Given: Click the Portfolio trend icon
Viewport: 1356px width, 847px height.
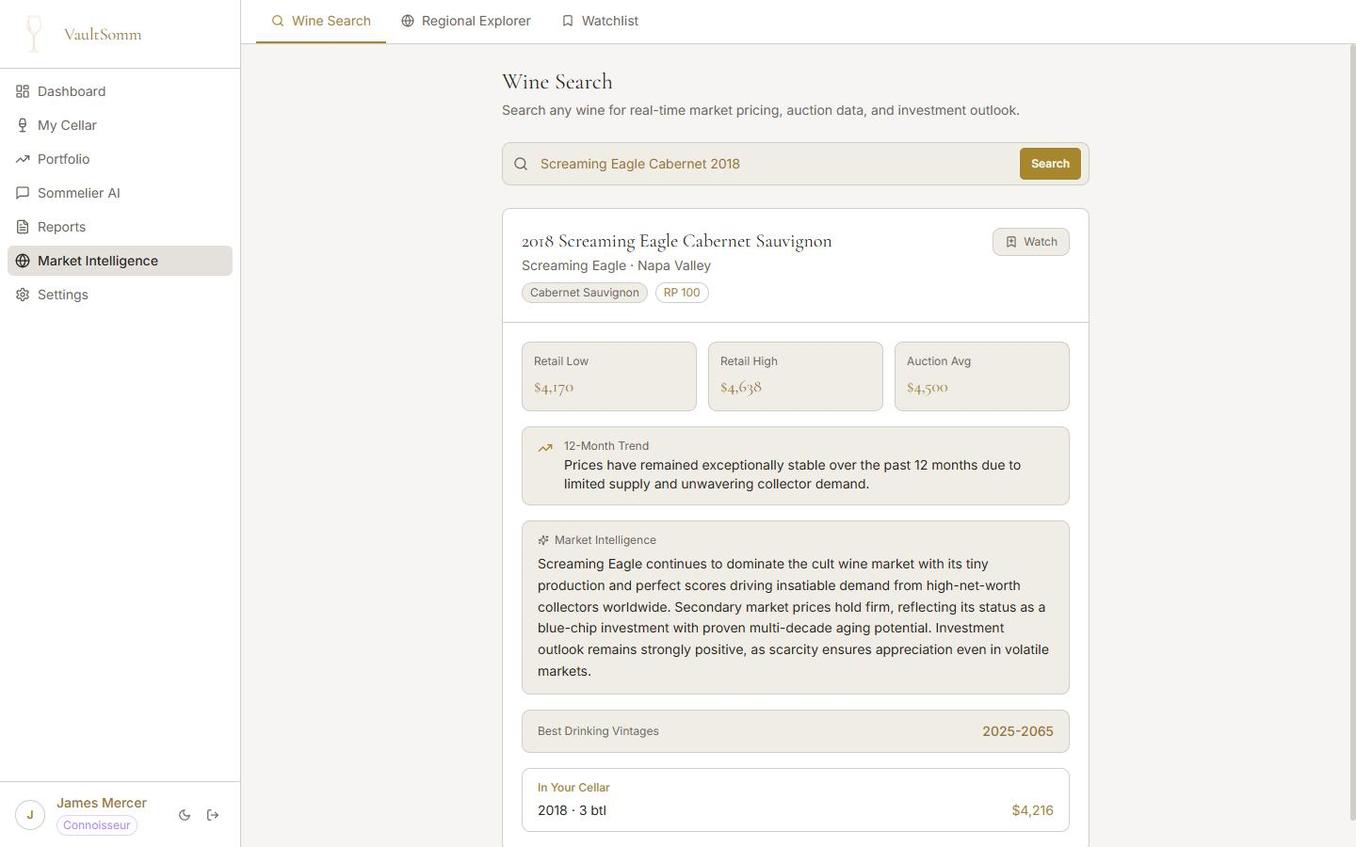Looking at the screenshot, I should tap(22, 159).
